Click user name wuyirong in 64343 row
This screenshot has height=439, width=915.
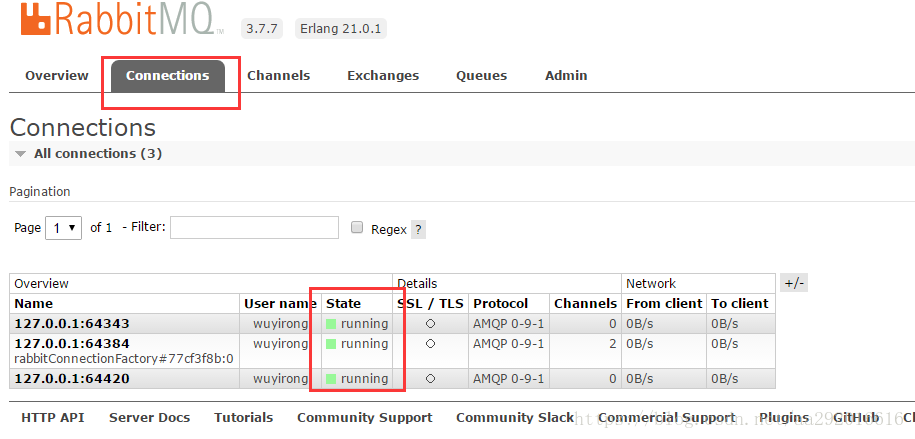pyautogui.click(x=280, y=324)
